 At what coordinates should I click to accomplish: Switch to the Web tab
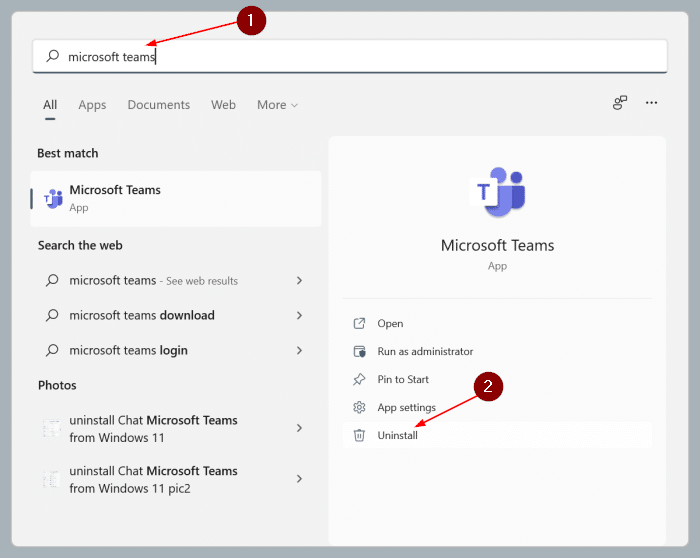click(223, 105)
